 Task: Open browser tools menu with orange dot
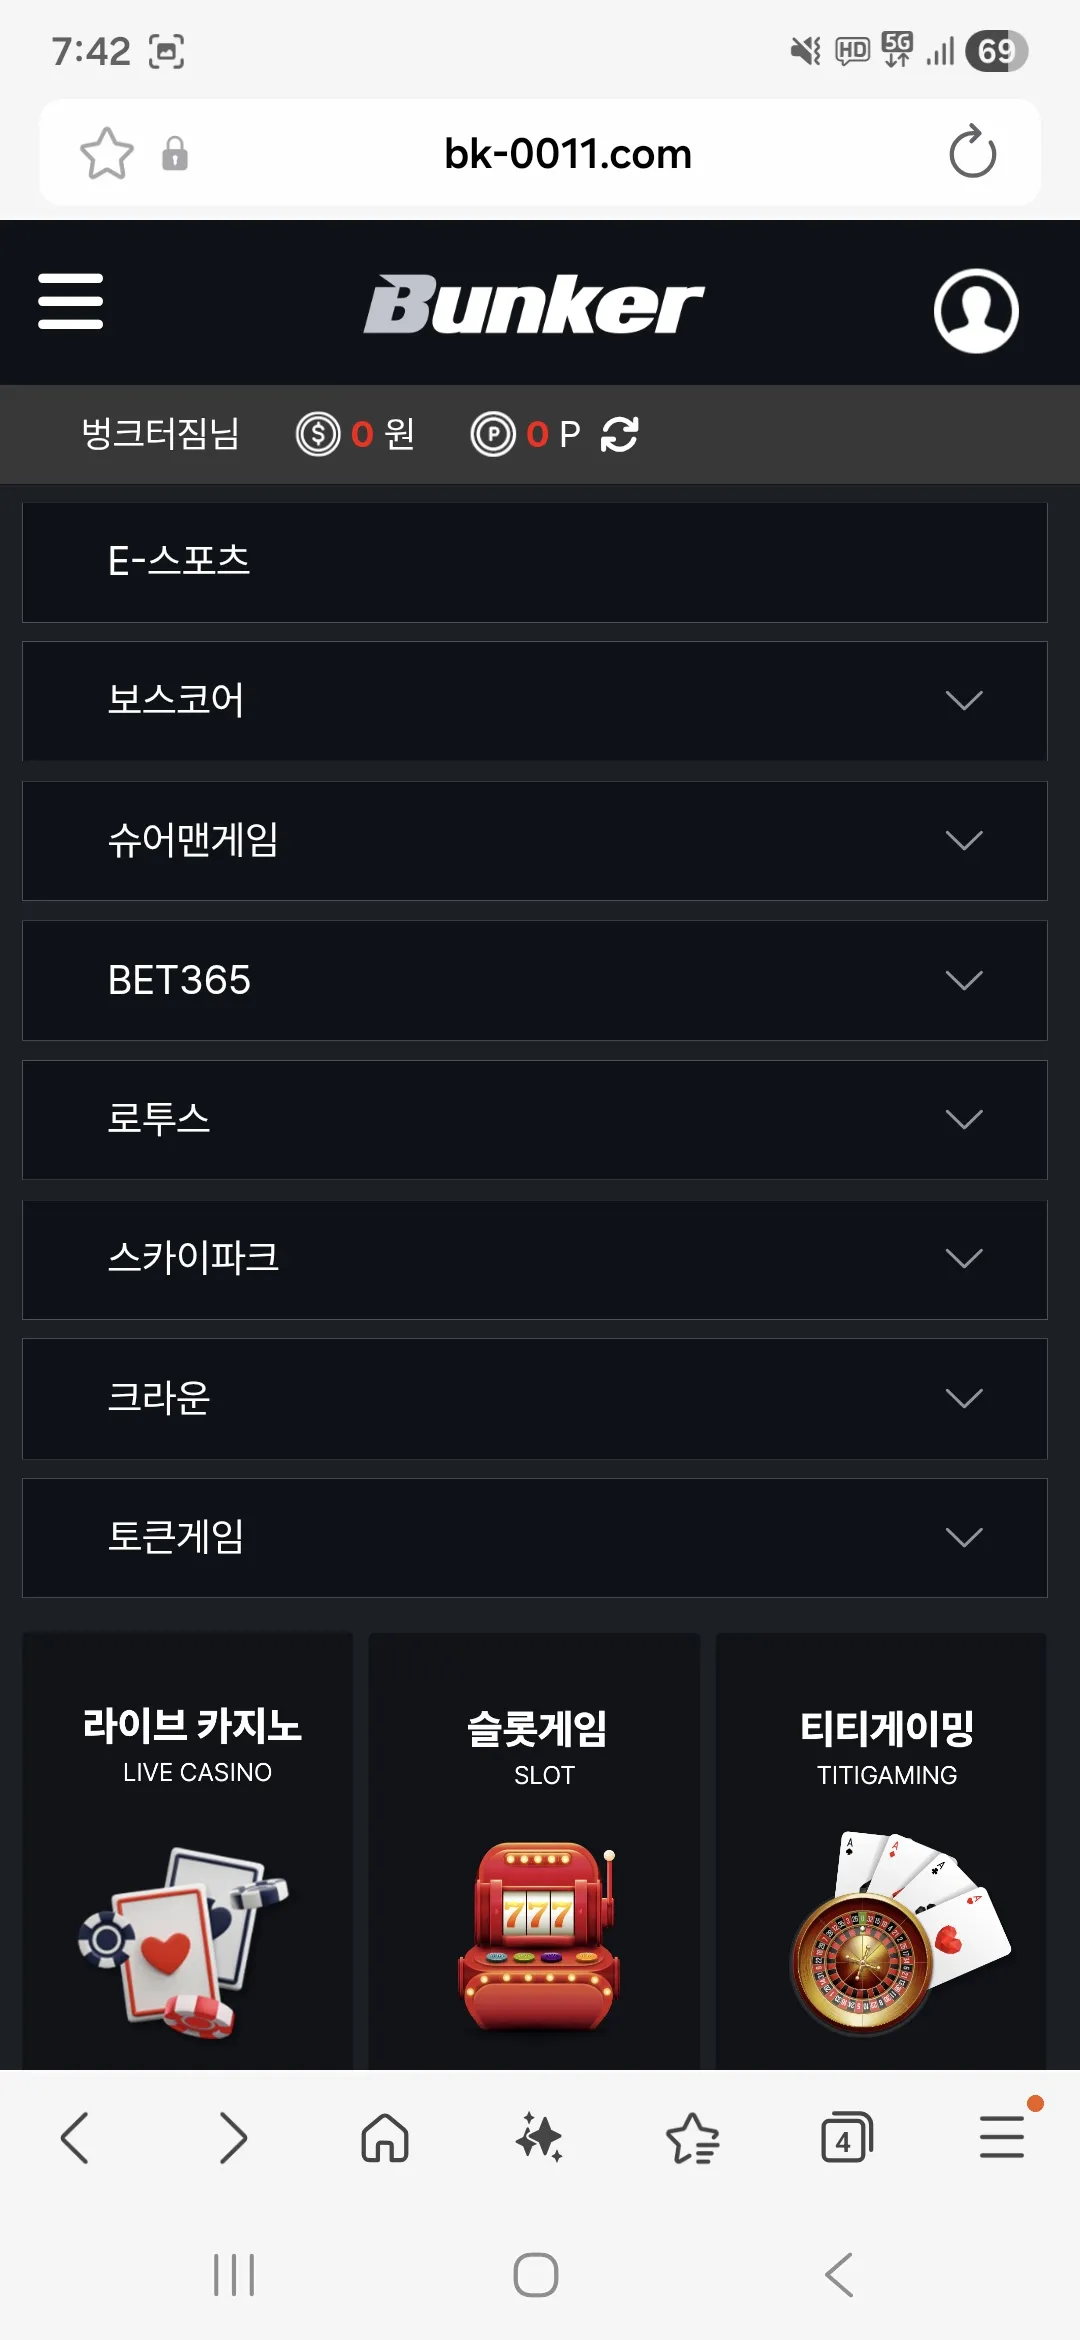click(x=1002, y=2137)
